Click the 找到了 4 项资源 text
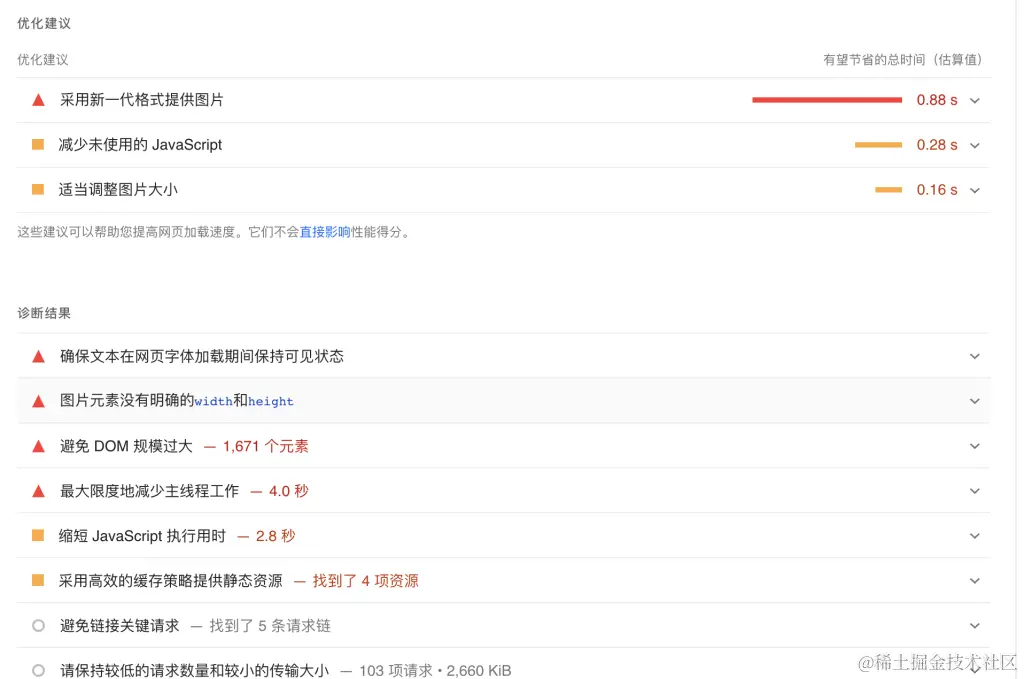The height and width of the screenshot is (679, 1024). point(366,581)
